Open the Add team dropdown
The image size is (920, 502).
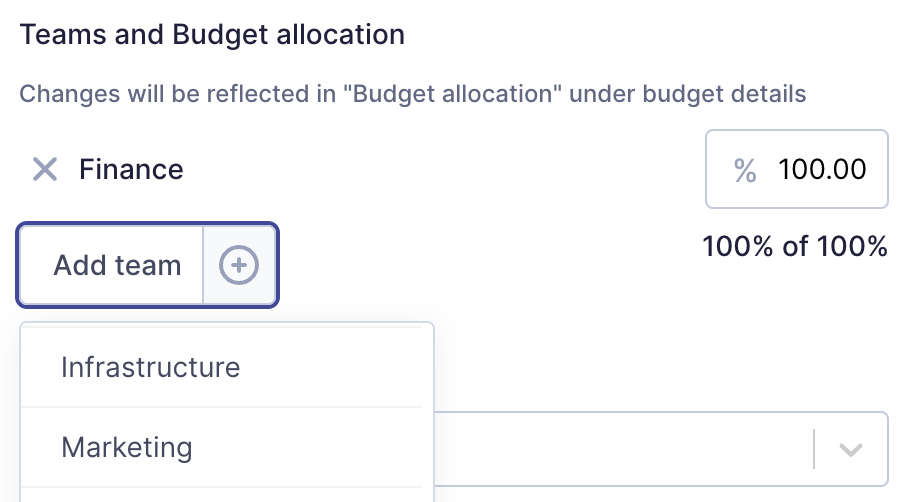[147, 265]
